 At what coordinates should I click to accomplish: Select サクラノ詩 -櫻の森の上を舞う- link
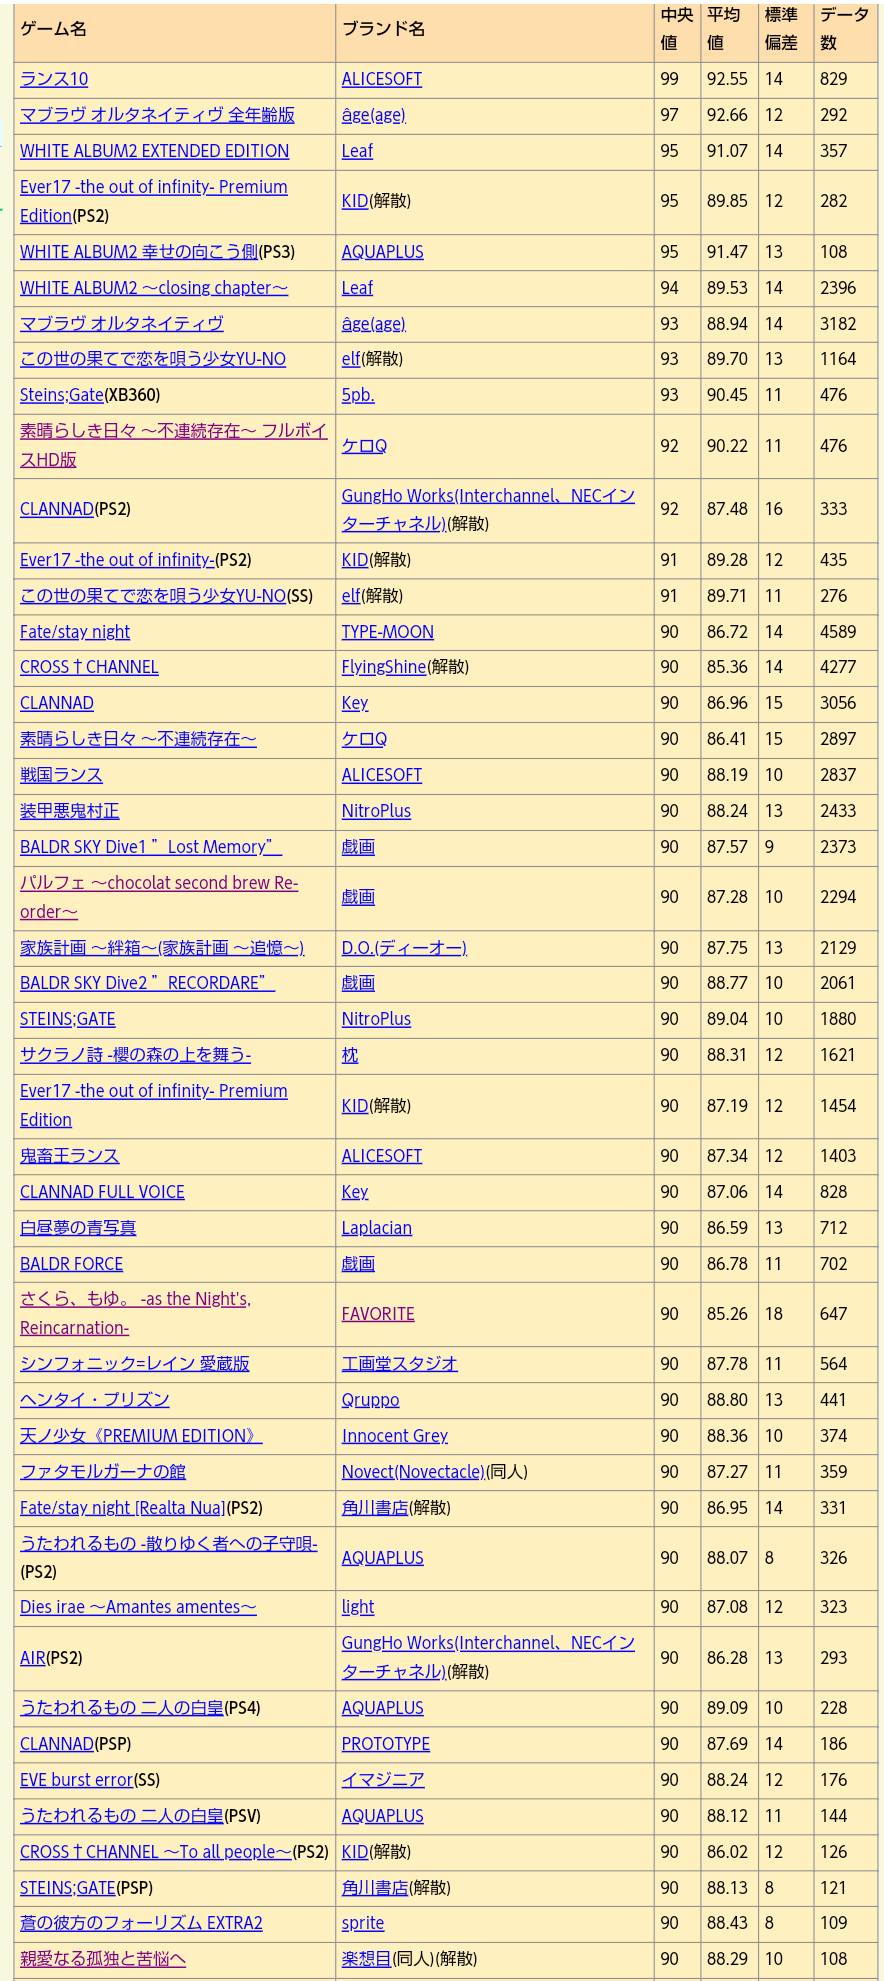135,1055
